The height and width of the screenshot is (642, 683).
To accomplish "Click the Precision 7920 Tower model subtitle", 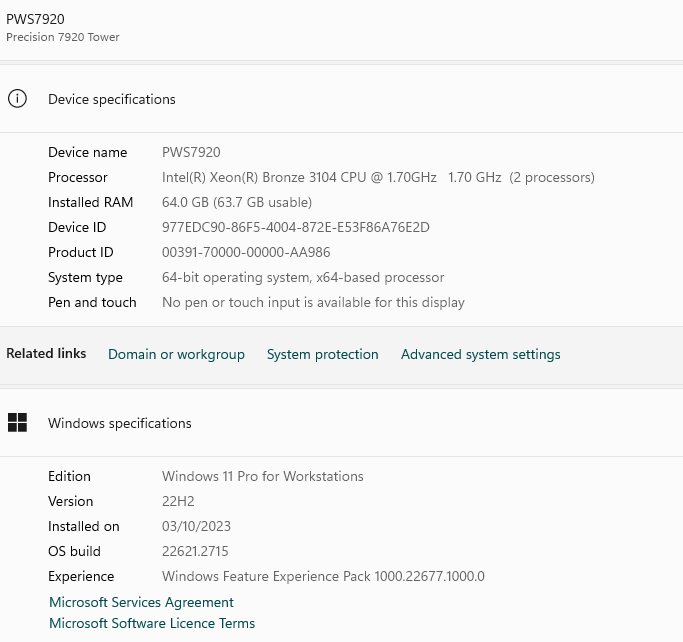I will pyautogui.click(x=63, y=37).
